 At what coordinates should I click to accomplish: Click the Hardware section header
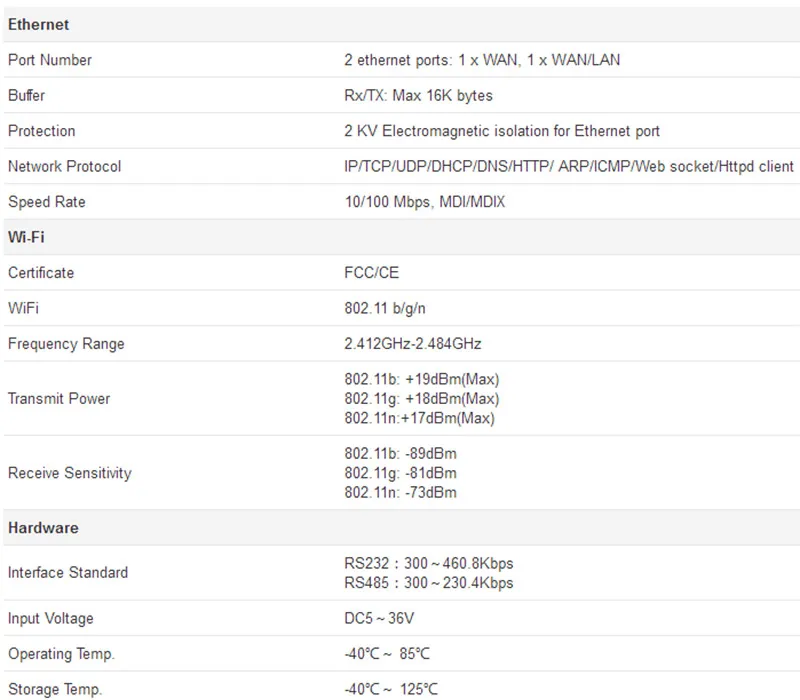click(43, 528)
